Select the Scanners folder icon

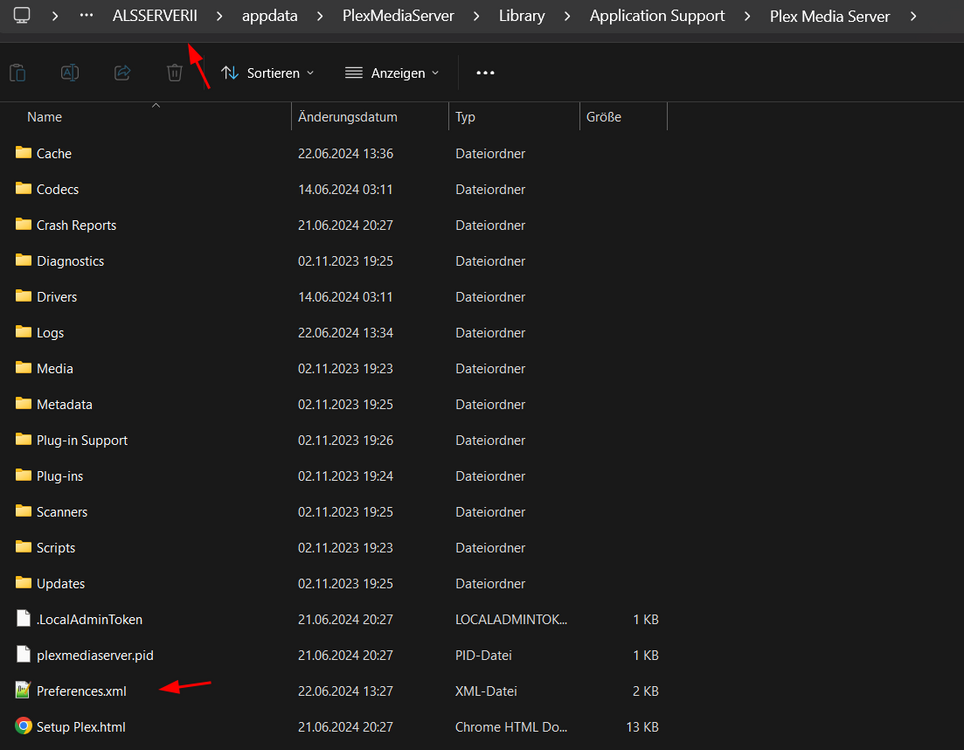tap(23, 511)
